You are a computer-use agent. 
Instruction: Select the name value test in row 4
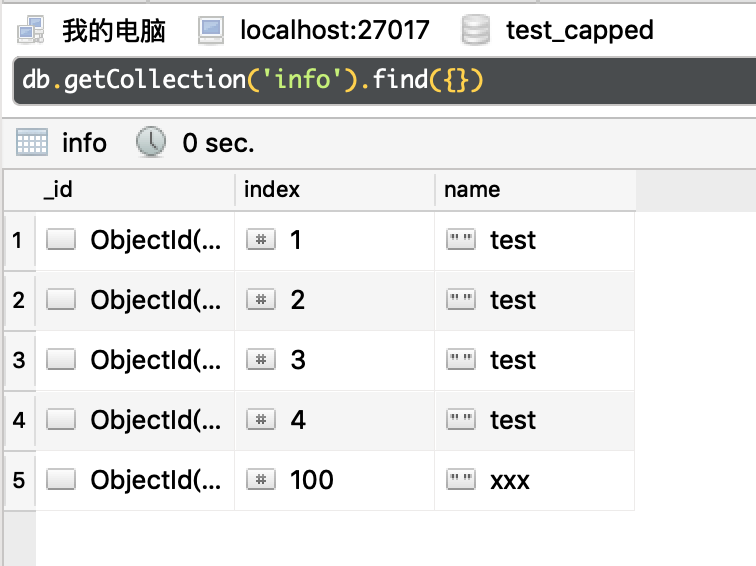click(535, 420)
